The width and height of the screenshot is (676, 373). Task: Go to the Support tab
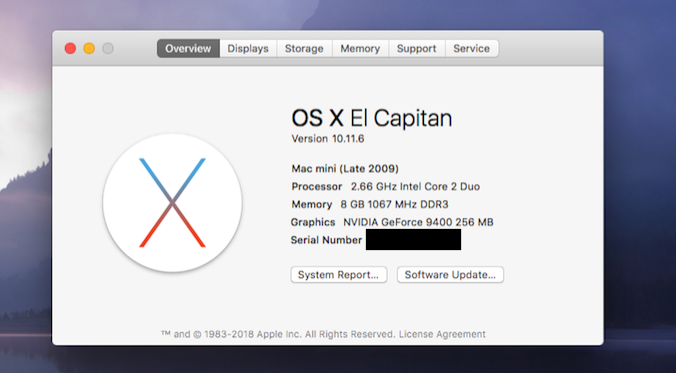416,48
